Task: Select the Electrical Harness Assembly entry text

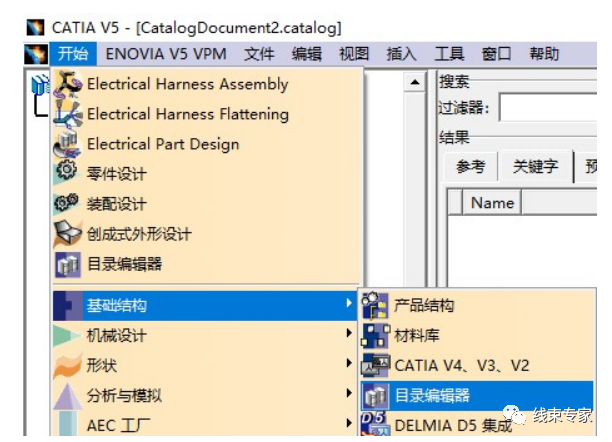Action: point(187,84)
